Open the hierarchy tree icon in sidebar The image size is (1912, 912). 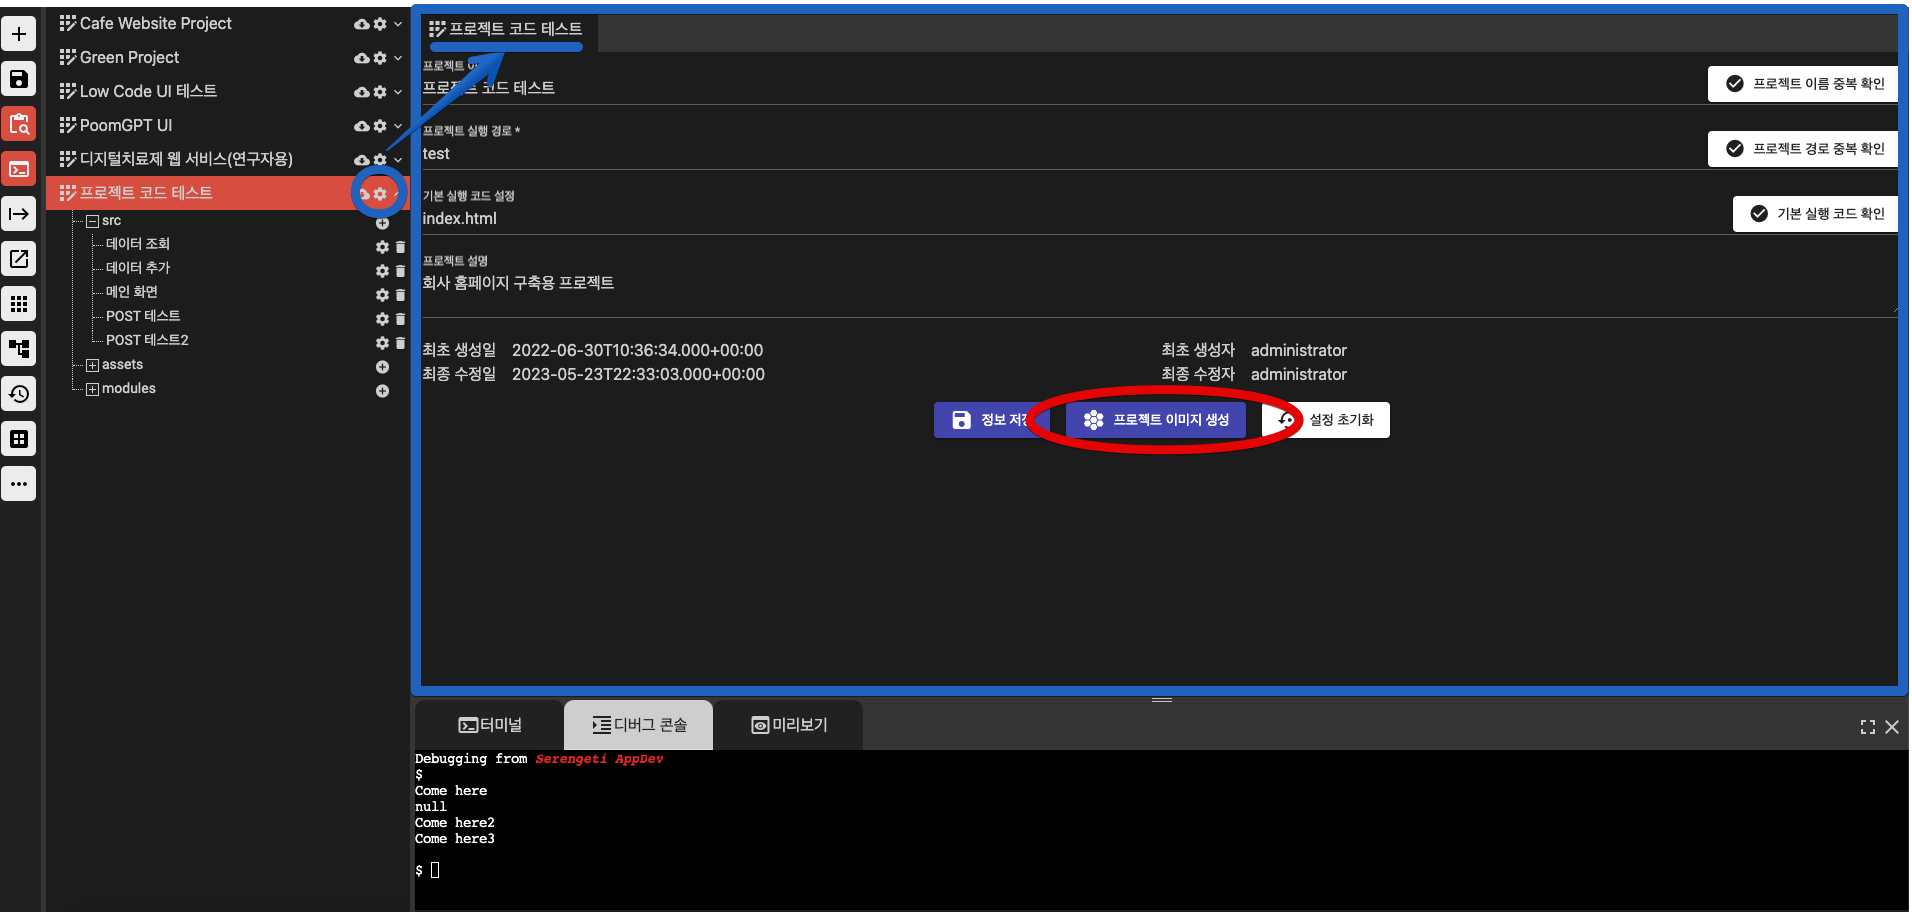19,349
